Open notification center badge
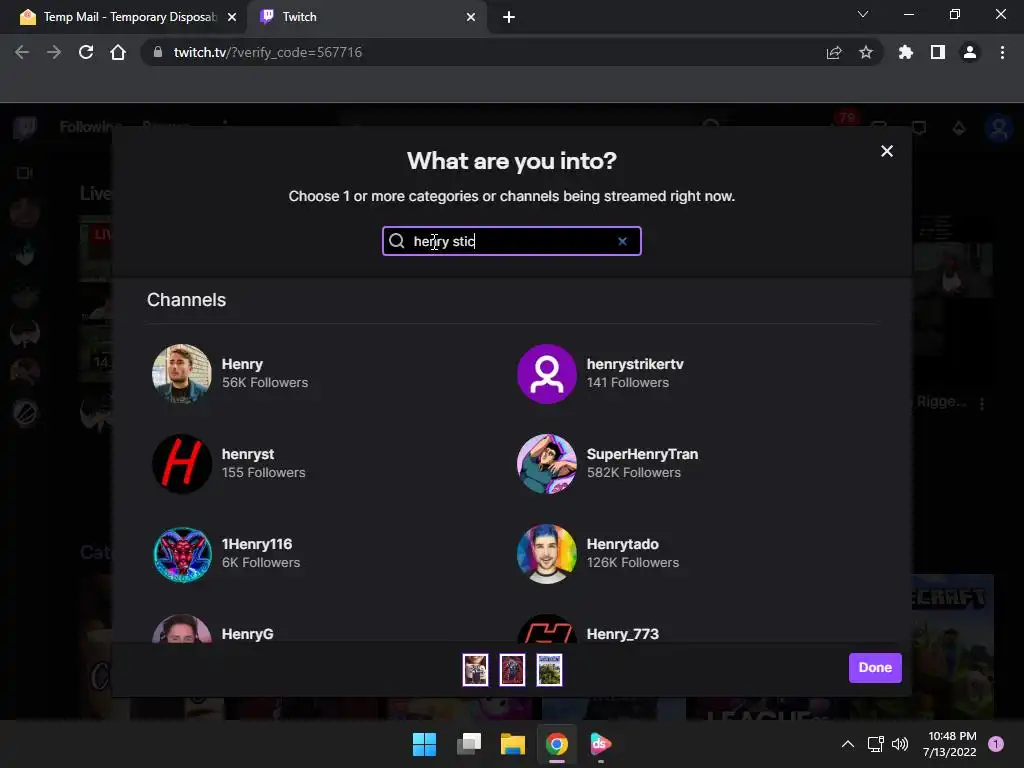The image size is (1024, 768). [x=996, y=744]
